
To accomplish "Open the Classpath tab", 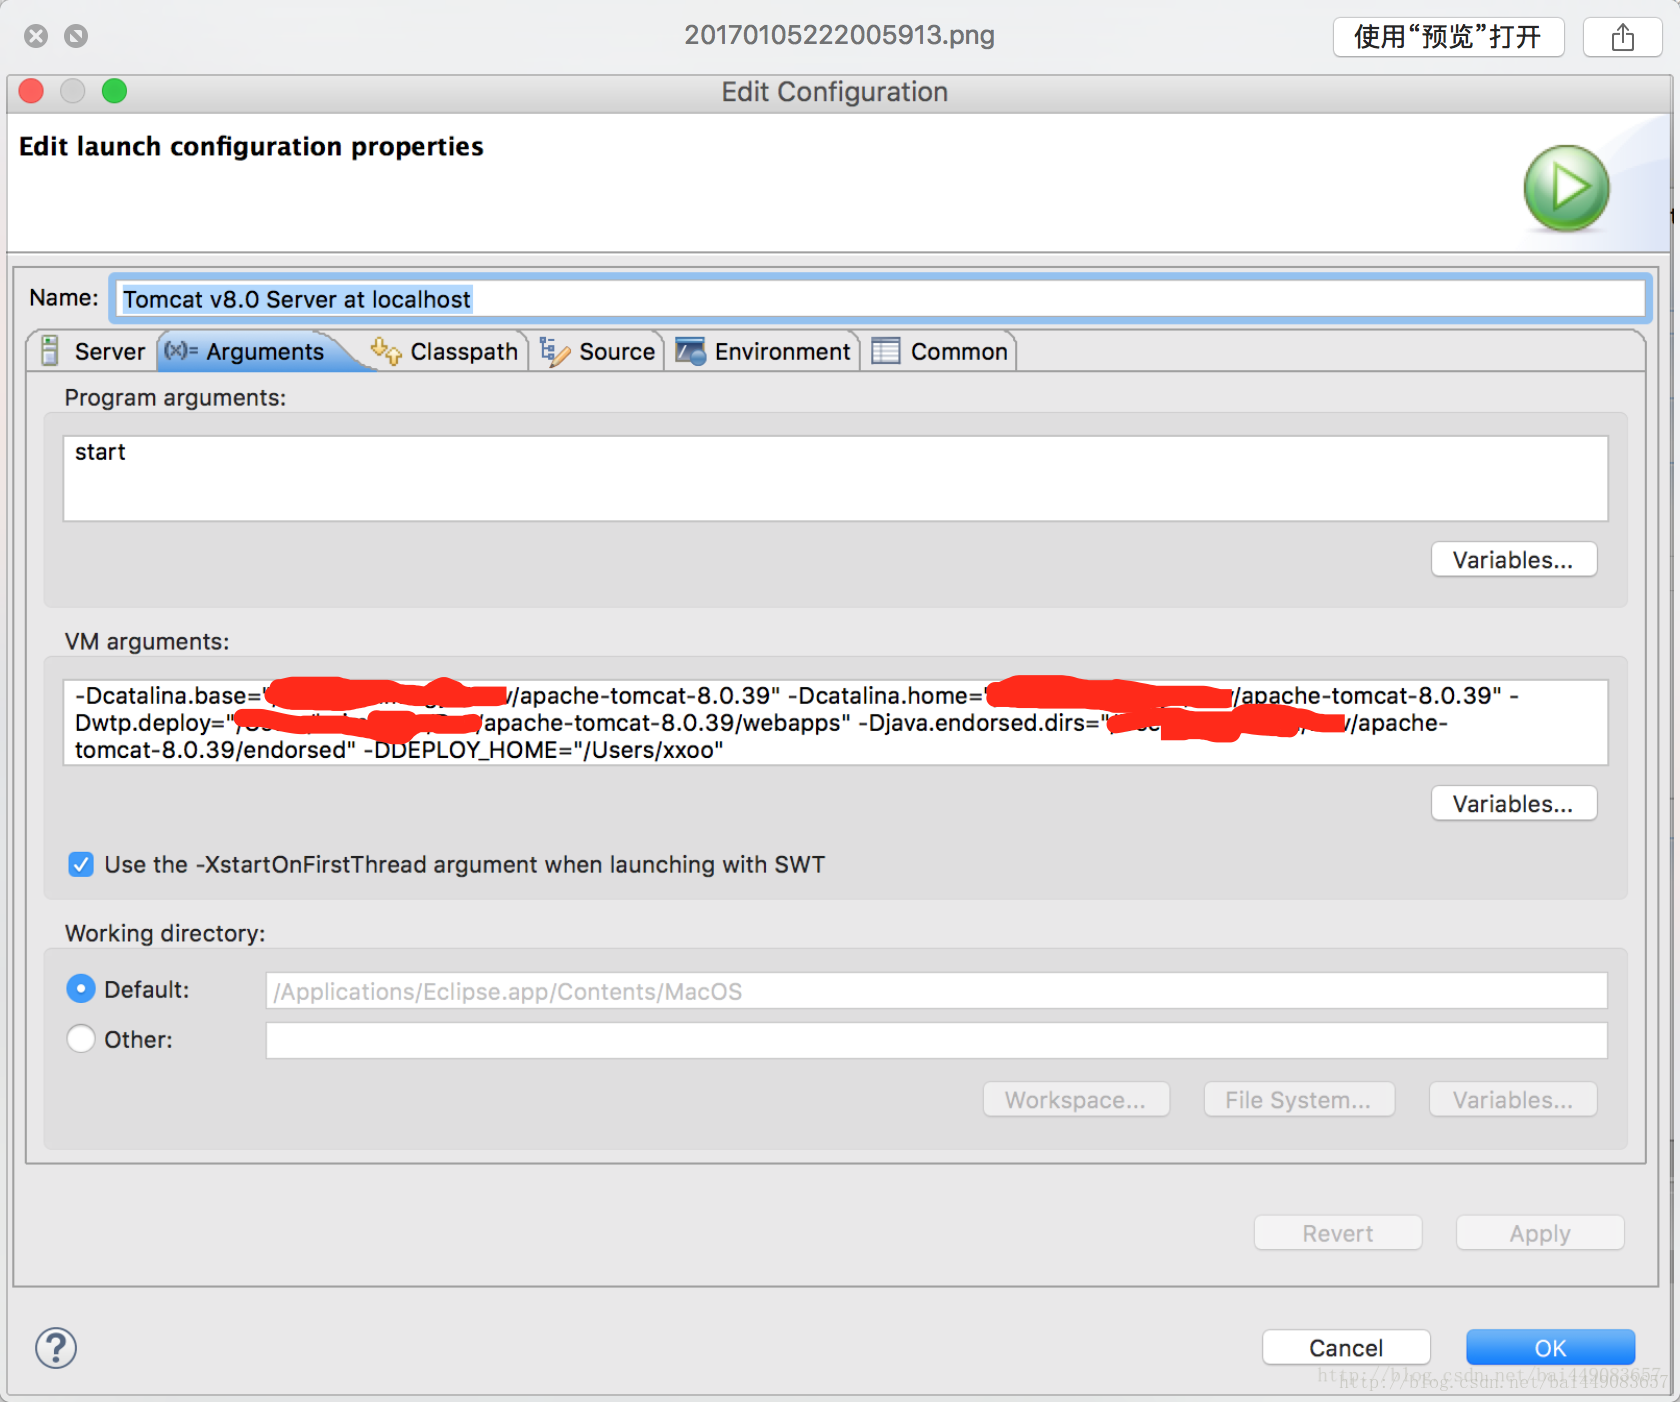I will click(444, 351).
